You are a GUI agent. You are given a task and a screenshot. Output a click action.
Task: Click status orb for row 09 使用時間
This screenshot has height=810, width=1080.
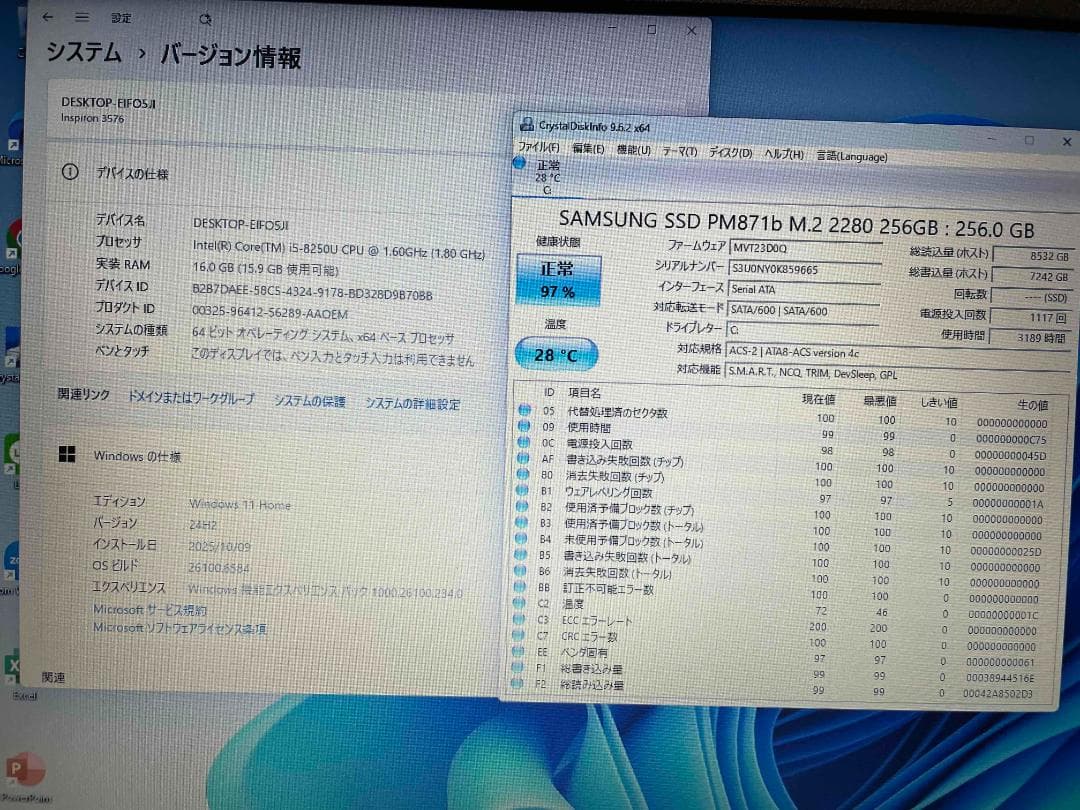[x=524, y=426]
